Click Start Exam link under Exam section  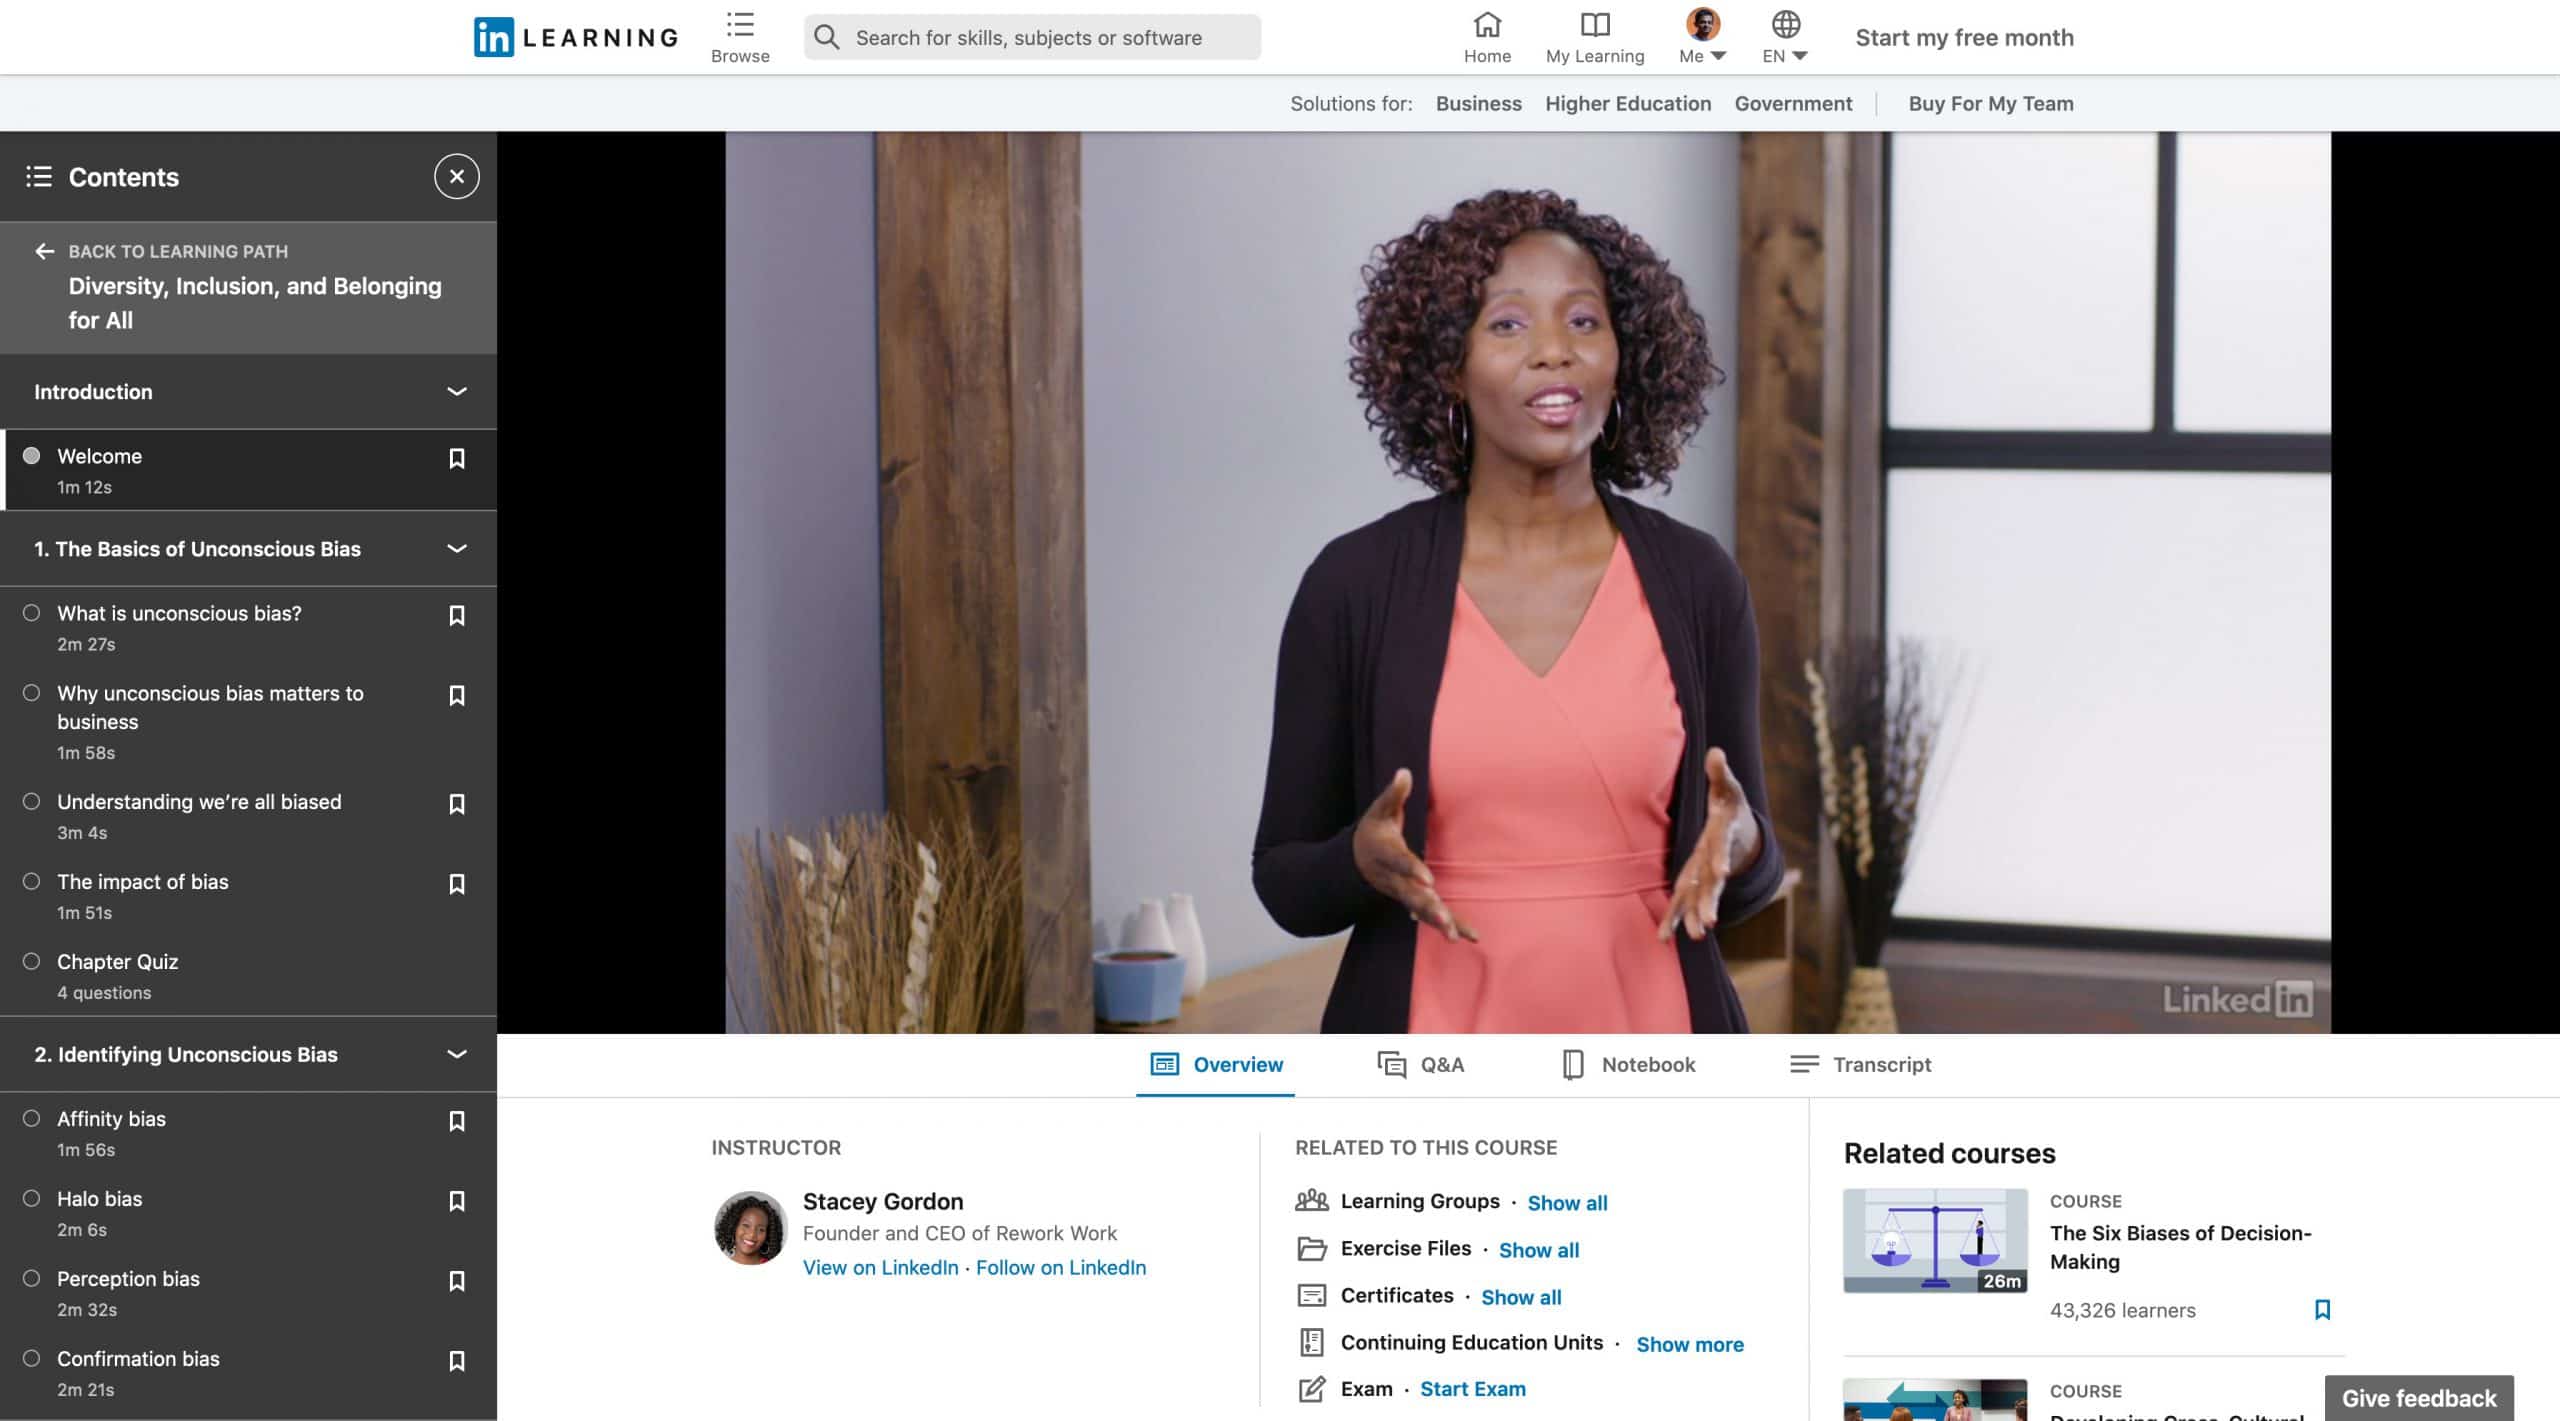coord(1472,1388)
